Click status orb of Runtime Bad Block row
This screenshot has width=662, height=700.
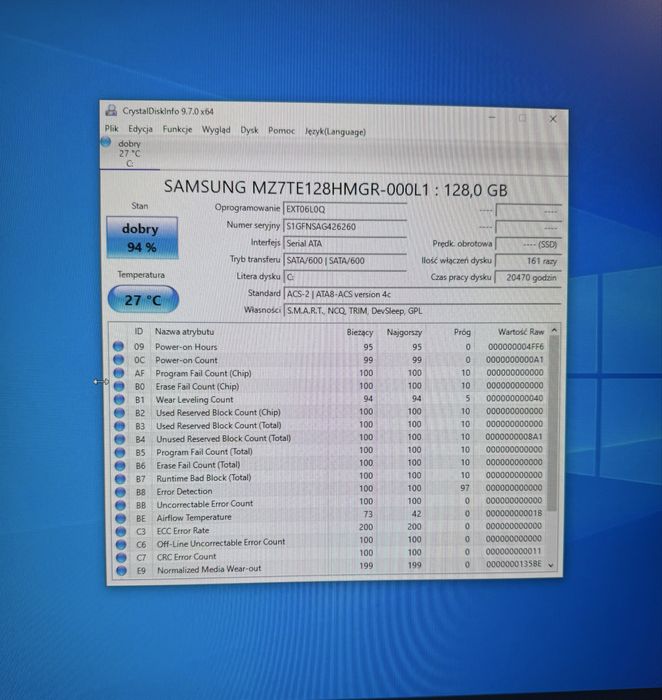pyautogui.click(x=120, y=479)
